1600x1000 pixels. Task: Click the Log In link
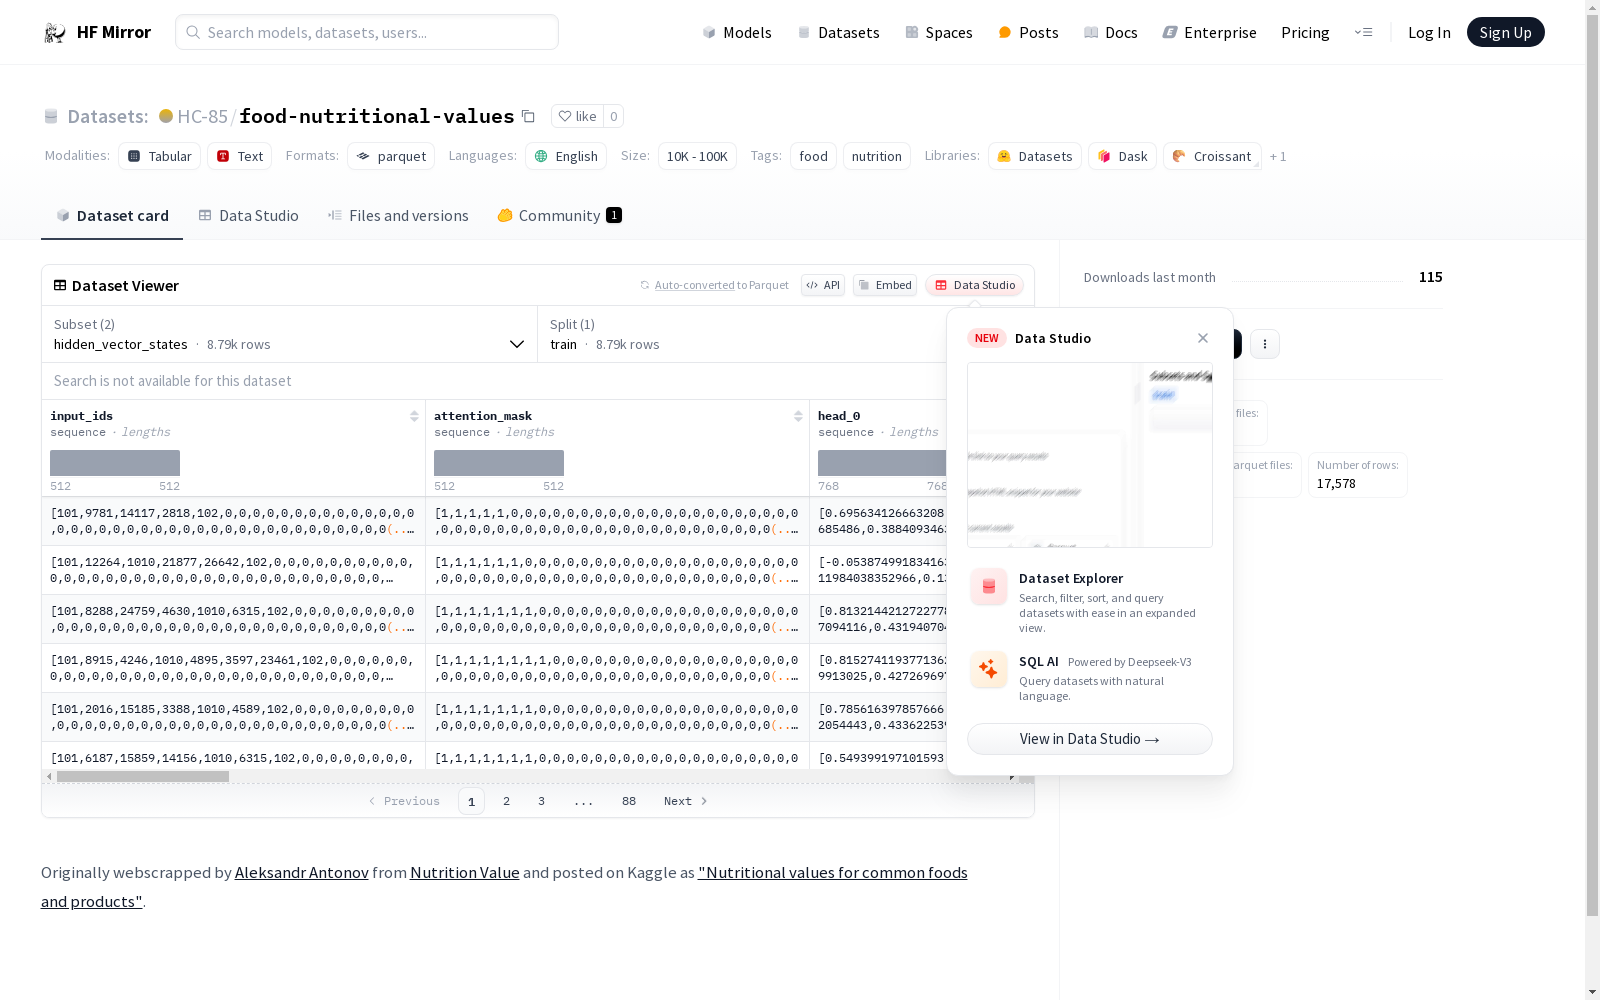point(1429,32)
